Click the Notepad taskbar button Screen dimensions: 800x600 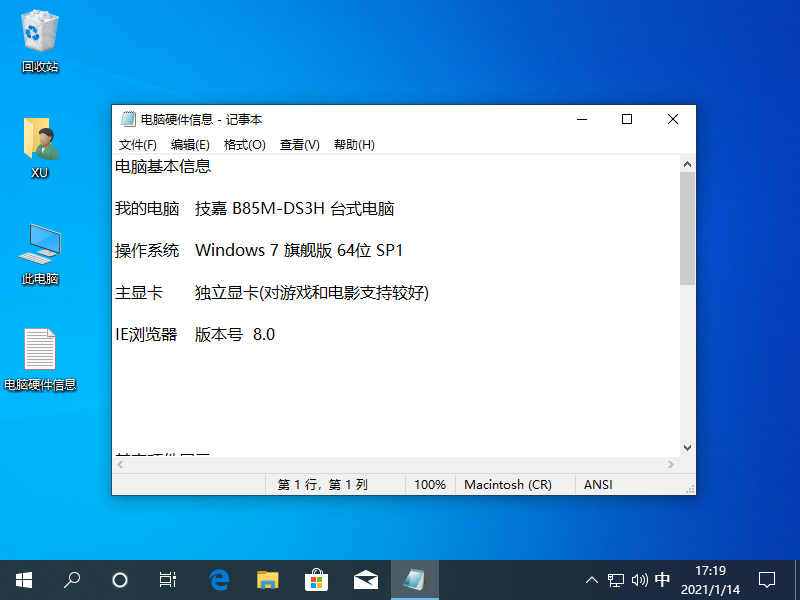tap(414, 579)
